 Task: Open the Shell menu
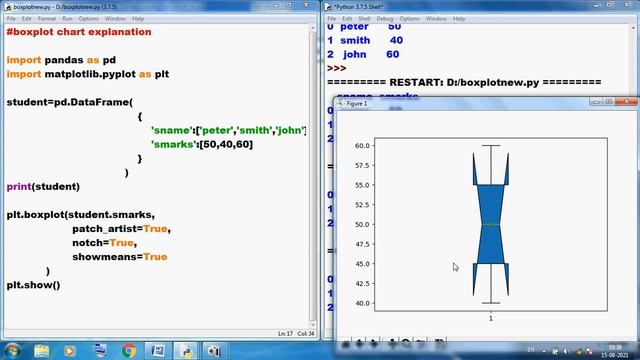(364, 19)
